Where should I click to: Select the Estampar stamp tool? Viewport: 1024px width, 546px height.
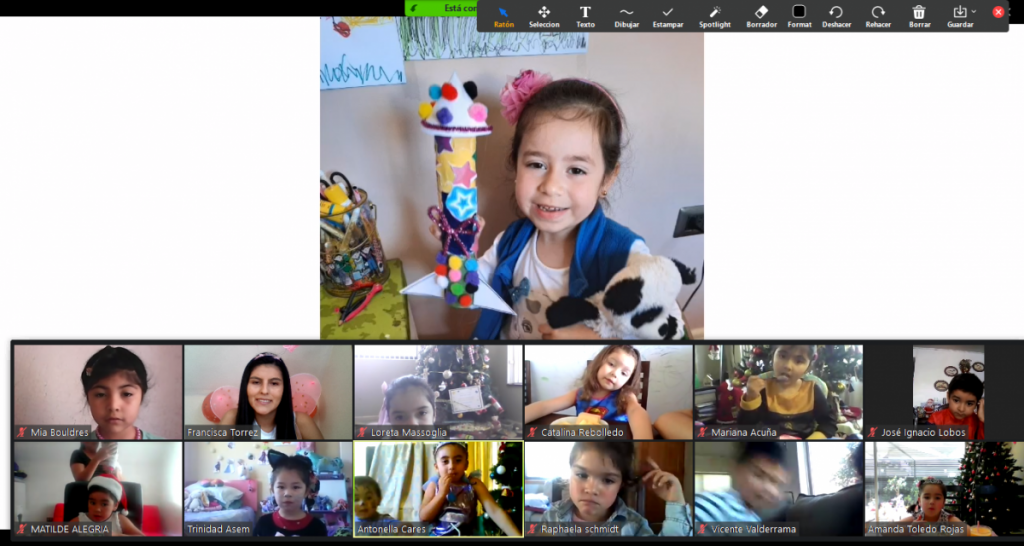coord(668,15)
